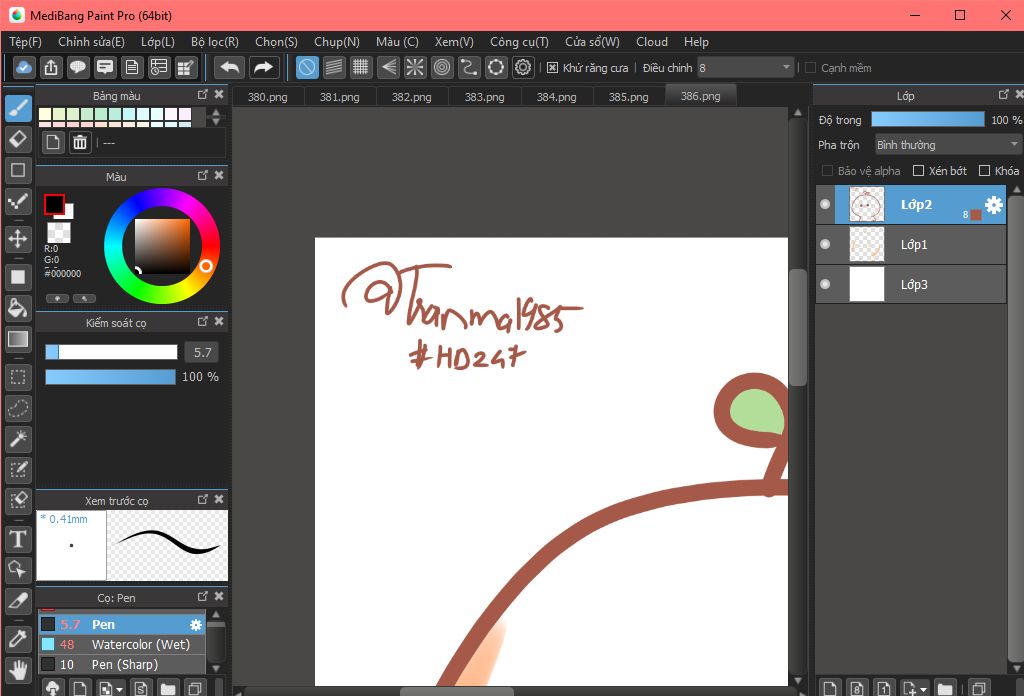Screen dimensions: 1024x696
Task: Turn off snap with the circle-slash icon
Action: click(307, 67)
